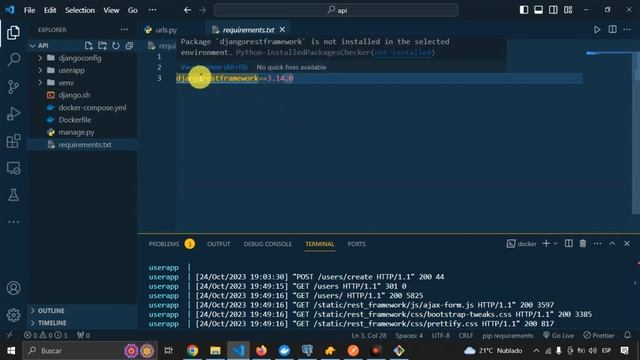Maximize the terminal panel size
This screenshot has width=640, height=360.
pos(612,244)
